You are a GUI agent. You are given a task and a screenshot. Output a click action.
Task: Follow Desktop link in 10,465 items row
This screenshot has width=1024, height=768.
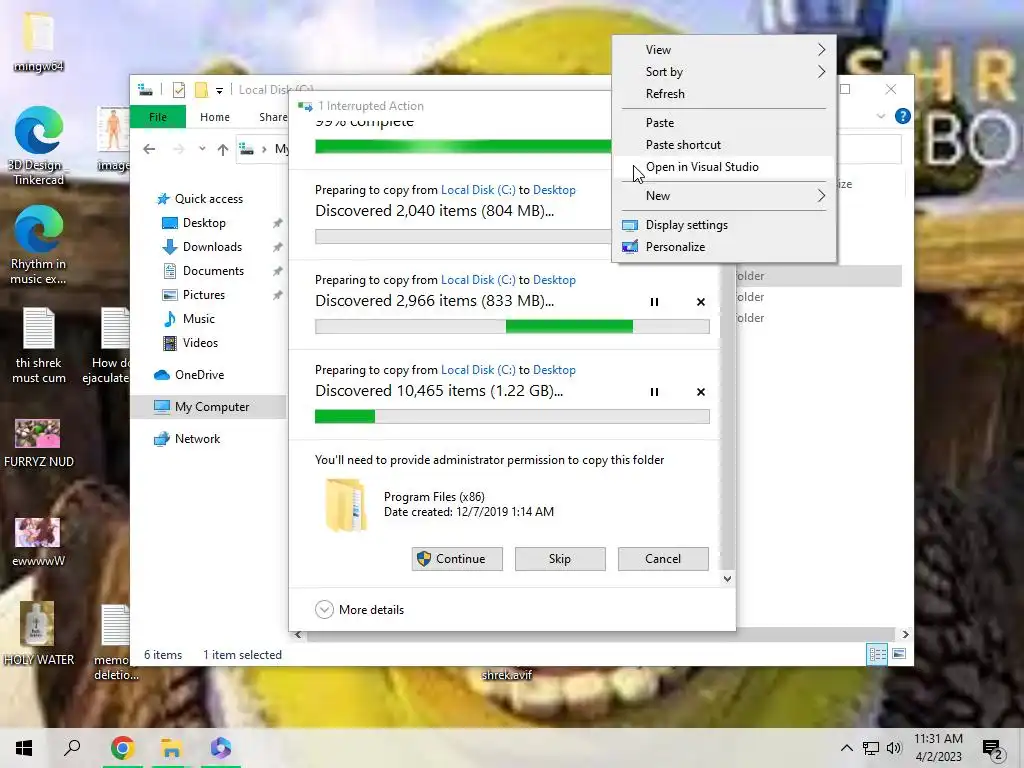[x=554, y=370]
